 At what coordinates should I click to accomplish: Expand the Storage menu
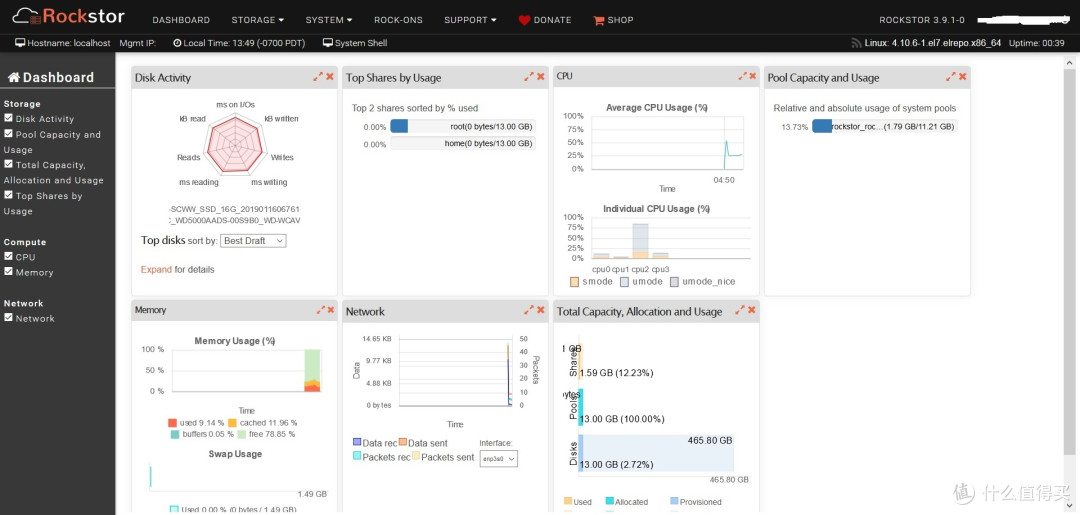click(258, 20)
